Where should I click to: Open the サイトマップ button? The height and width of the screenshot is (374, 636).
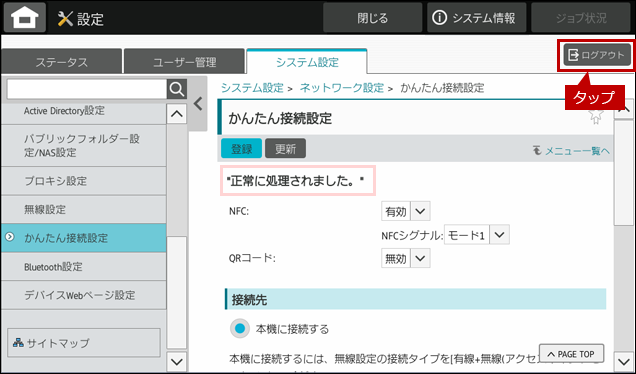click(x=84, y=343)
